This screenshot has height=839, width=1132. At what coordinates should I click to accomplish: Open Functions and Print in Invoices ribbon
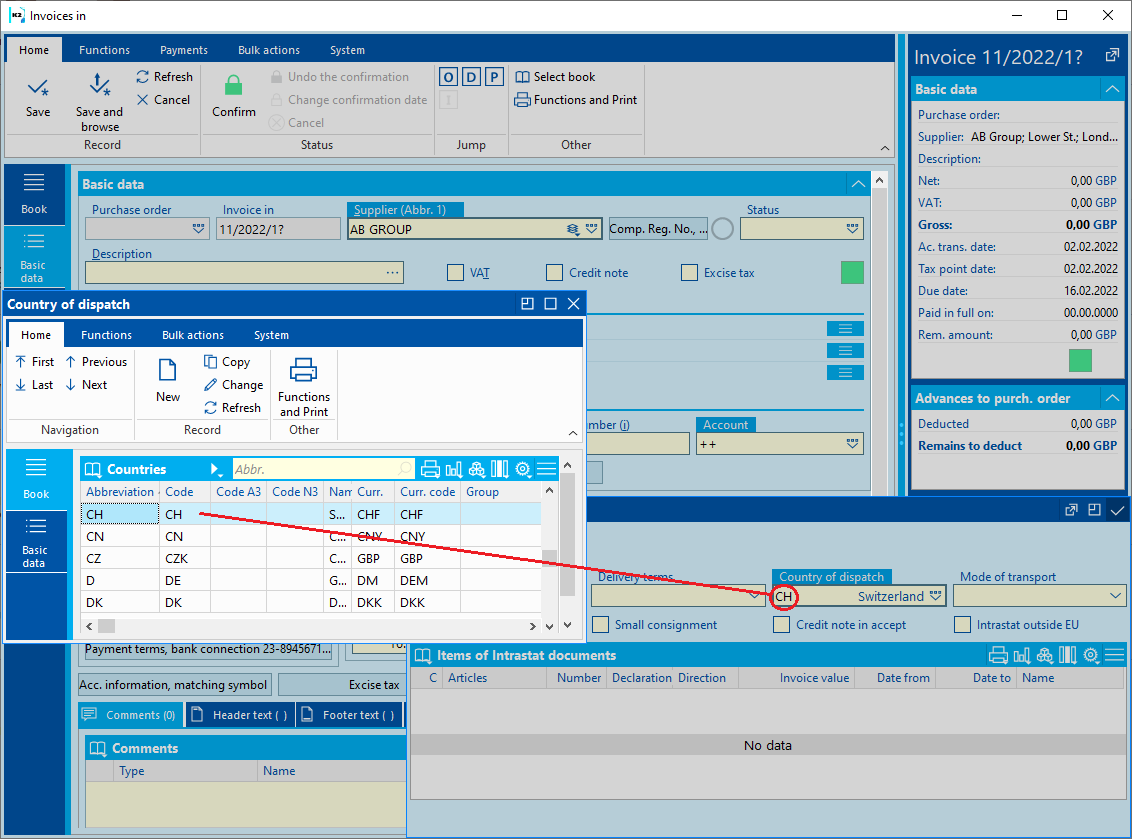point(576,100)
